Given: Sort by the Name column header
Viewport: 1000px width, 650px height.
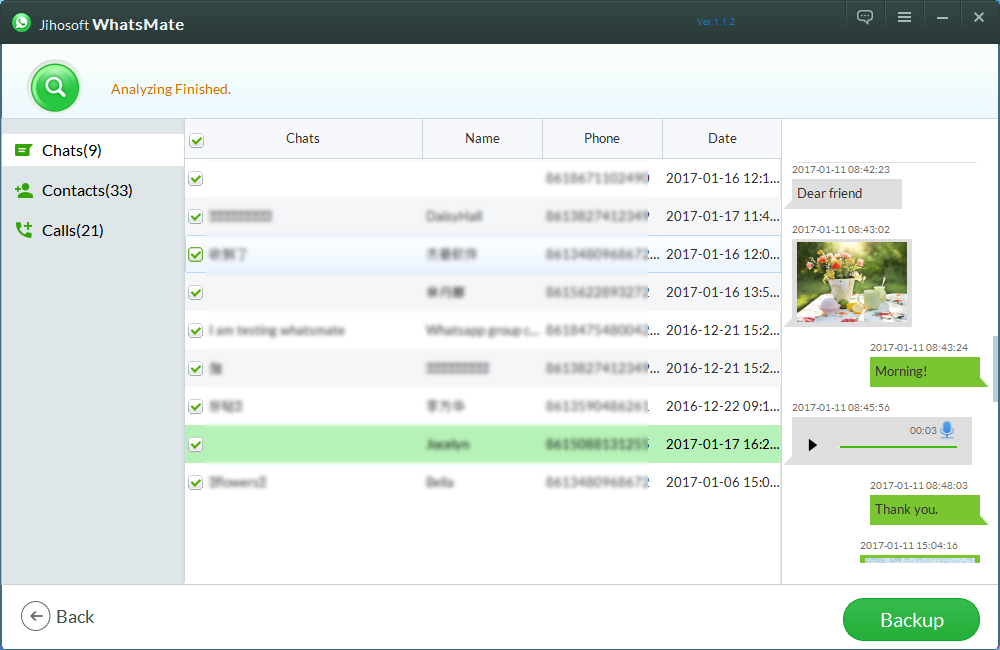Looking at the screenshot, I should tap(482, 138).
